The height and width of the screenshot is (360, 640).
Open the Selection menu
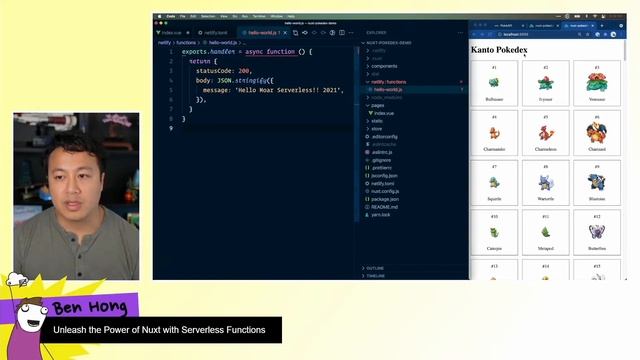click(x=208, y=16)
